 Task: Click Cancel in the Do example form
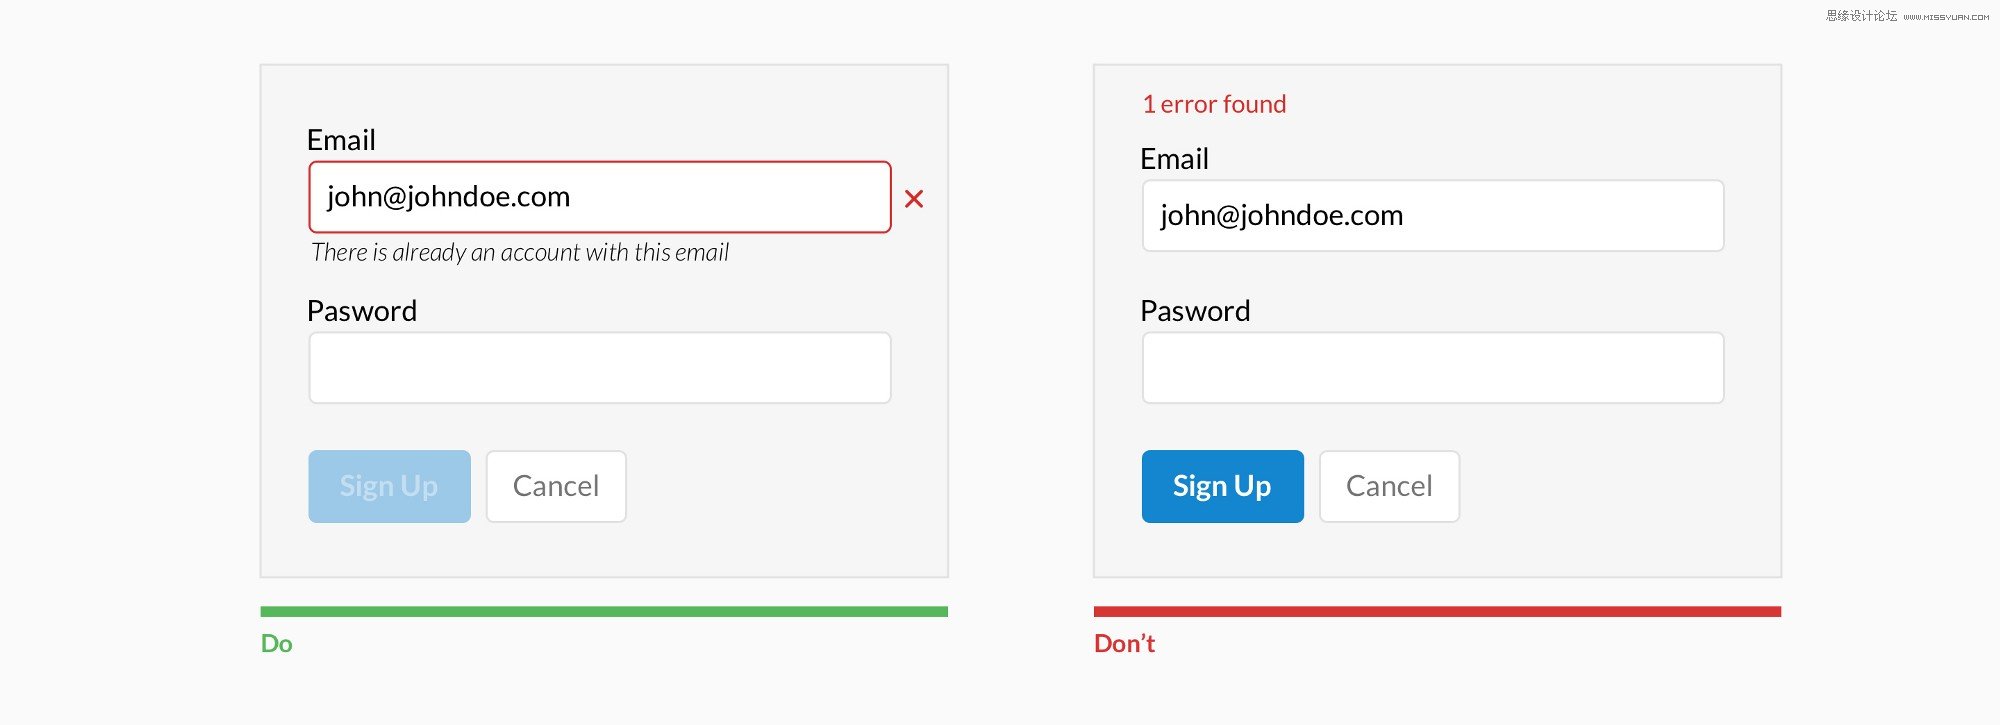tap(556, 486)
